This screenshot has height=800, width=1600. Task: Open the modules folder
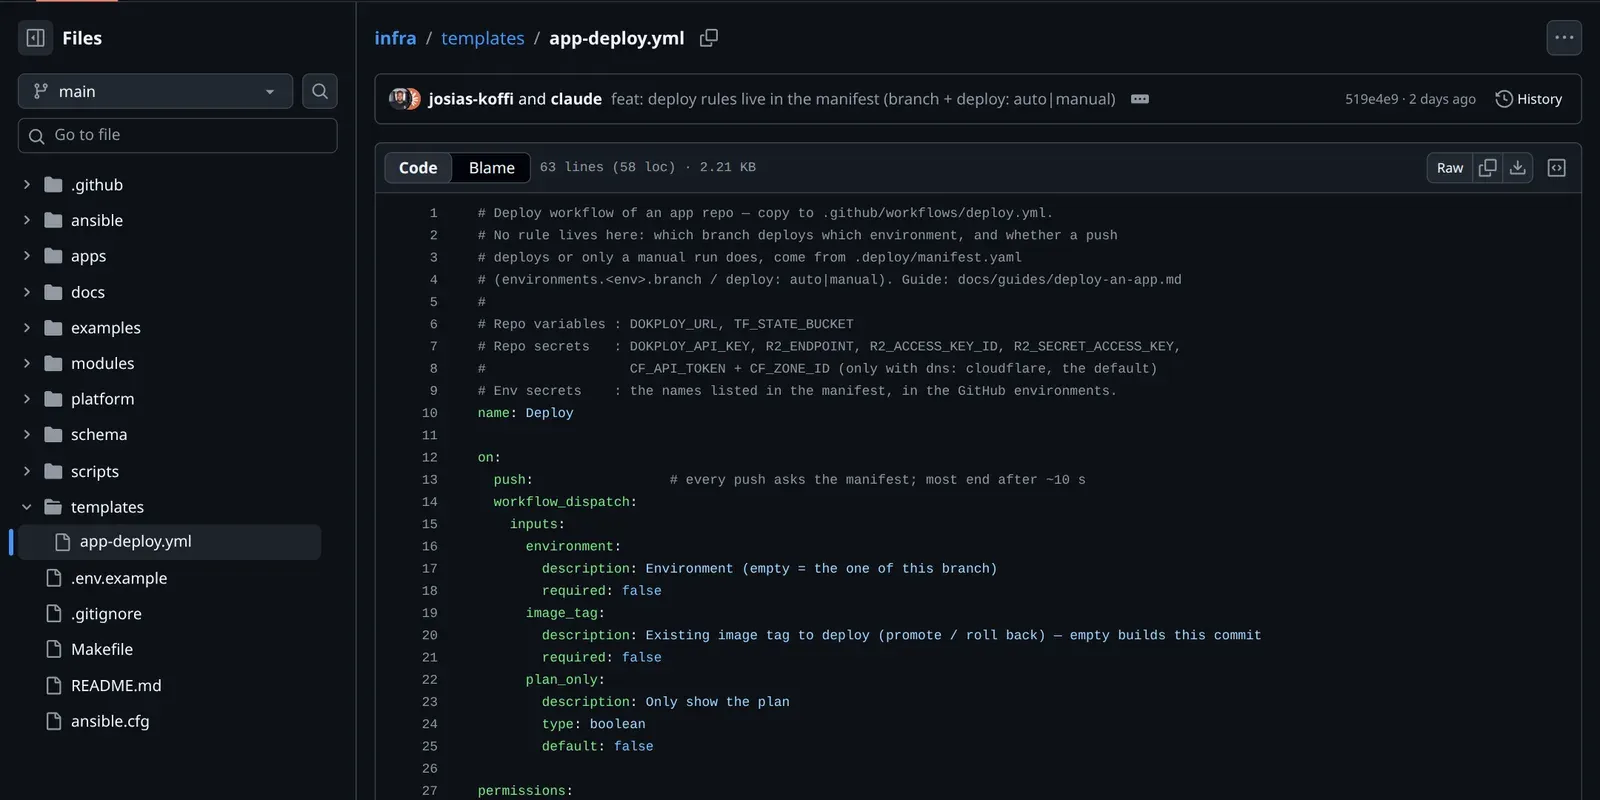point(102,363)
